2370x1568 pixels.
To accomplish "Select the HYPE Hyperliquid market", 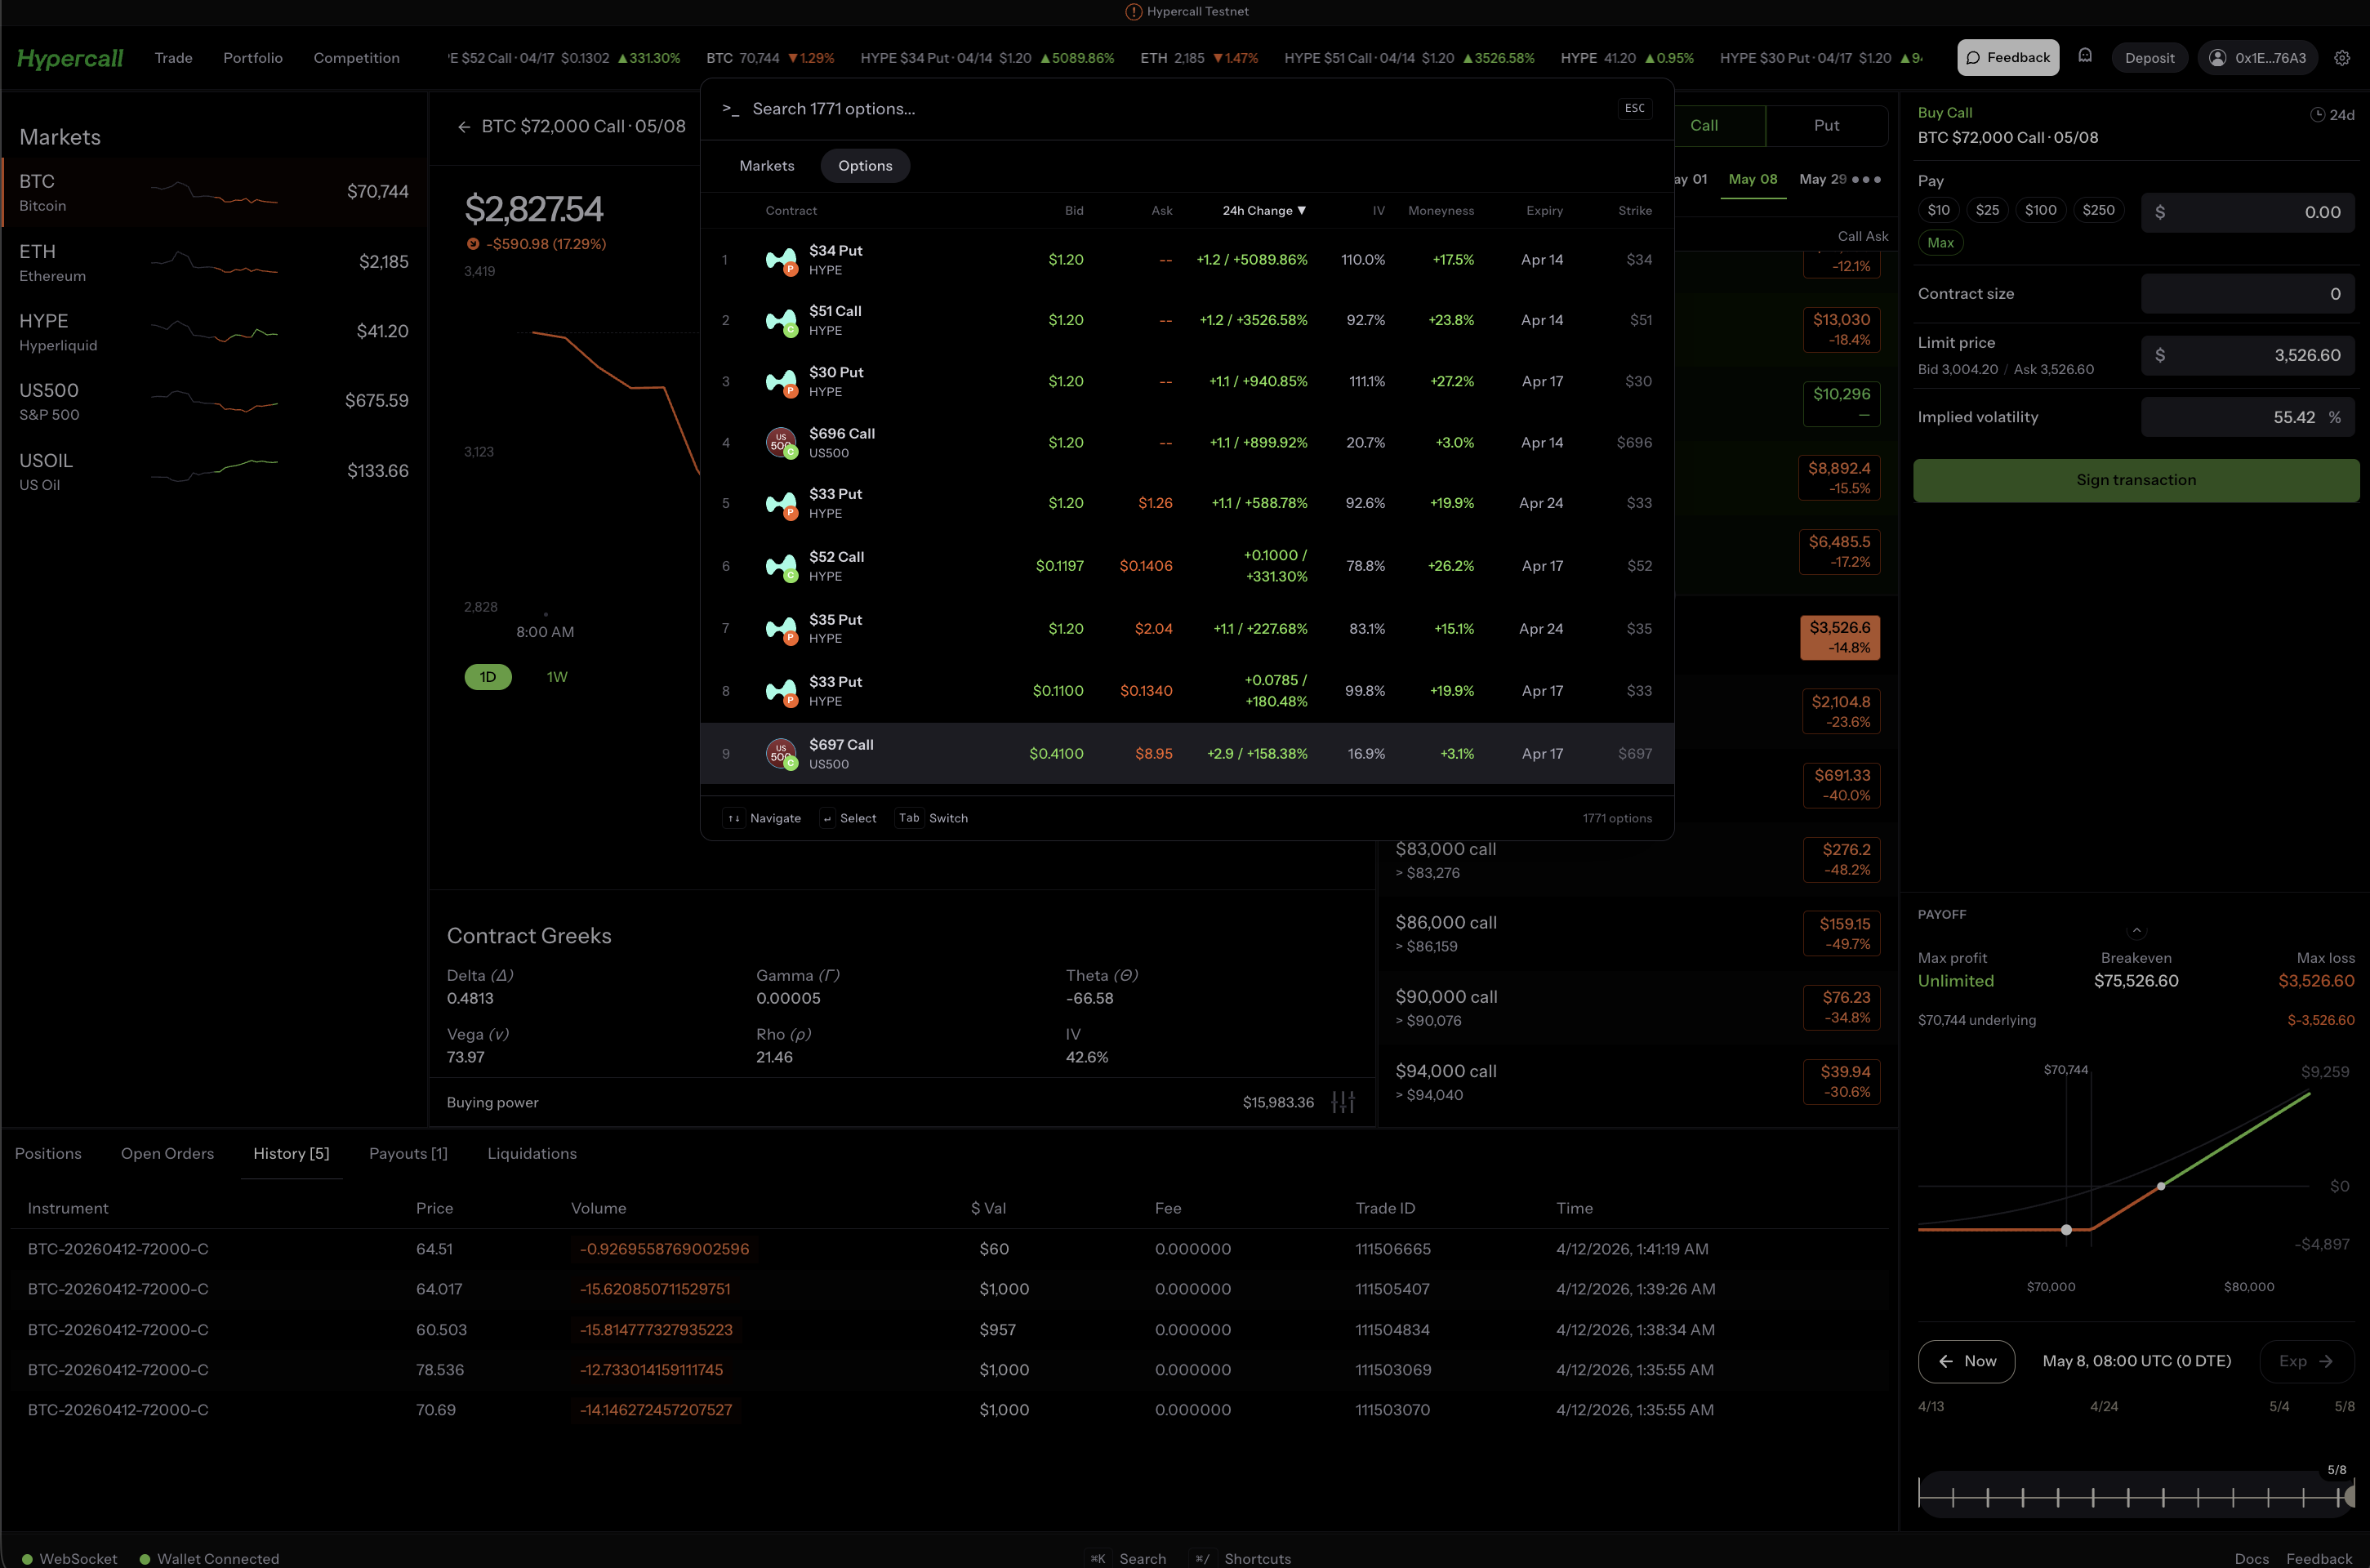I will click(x=214, y=332).
